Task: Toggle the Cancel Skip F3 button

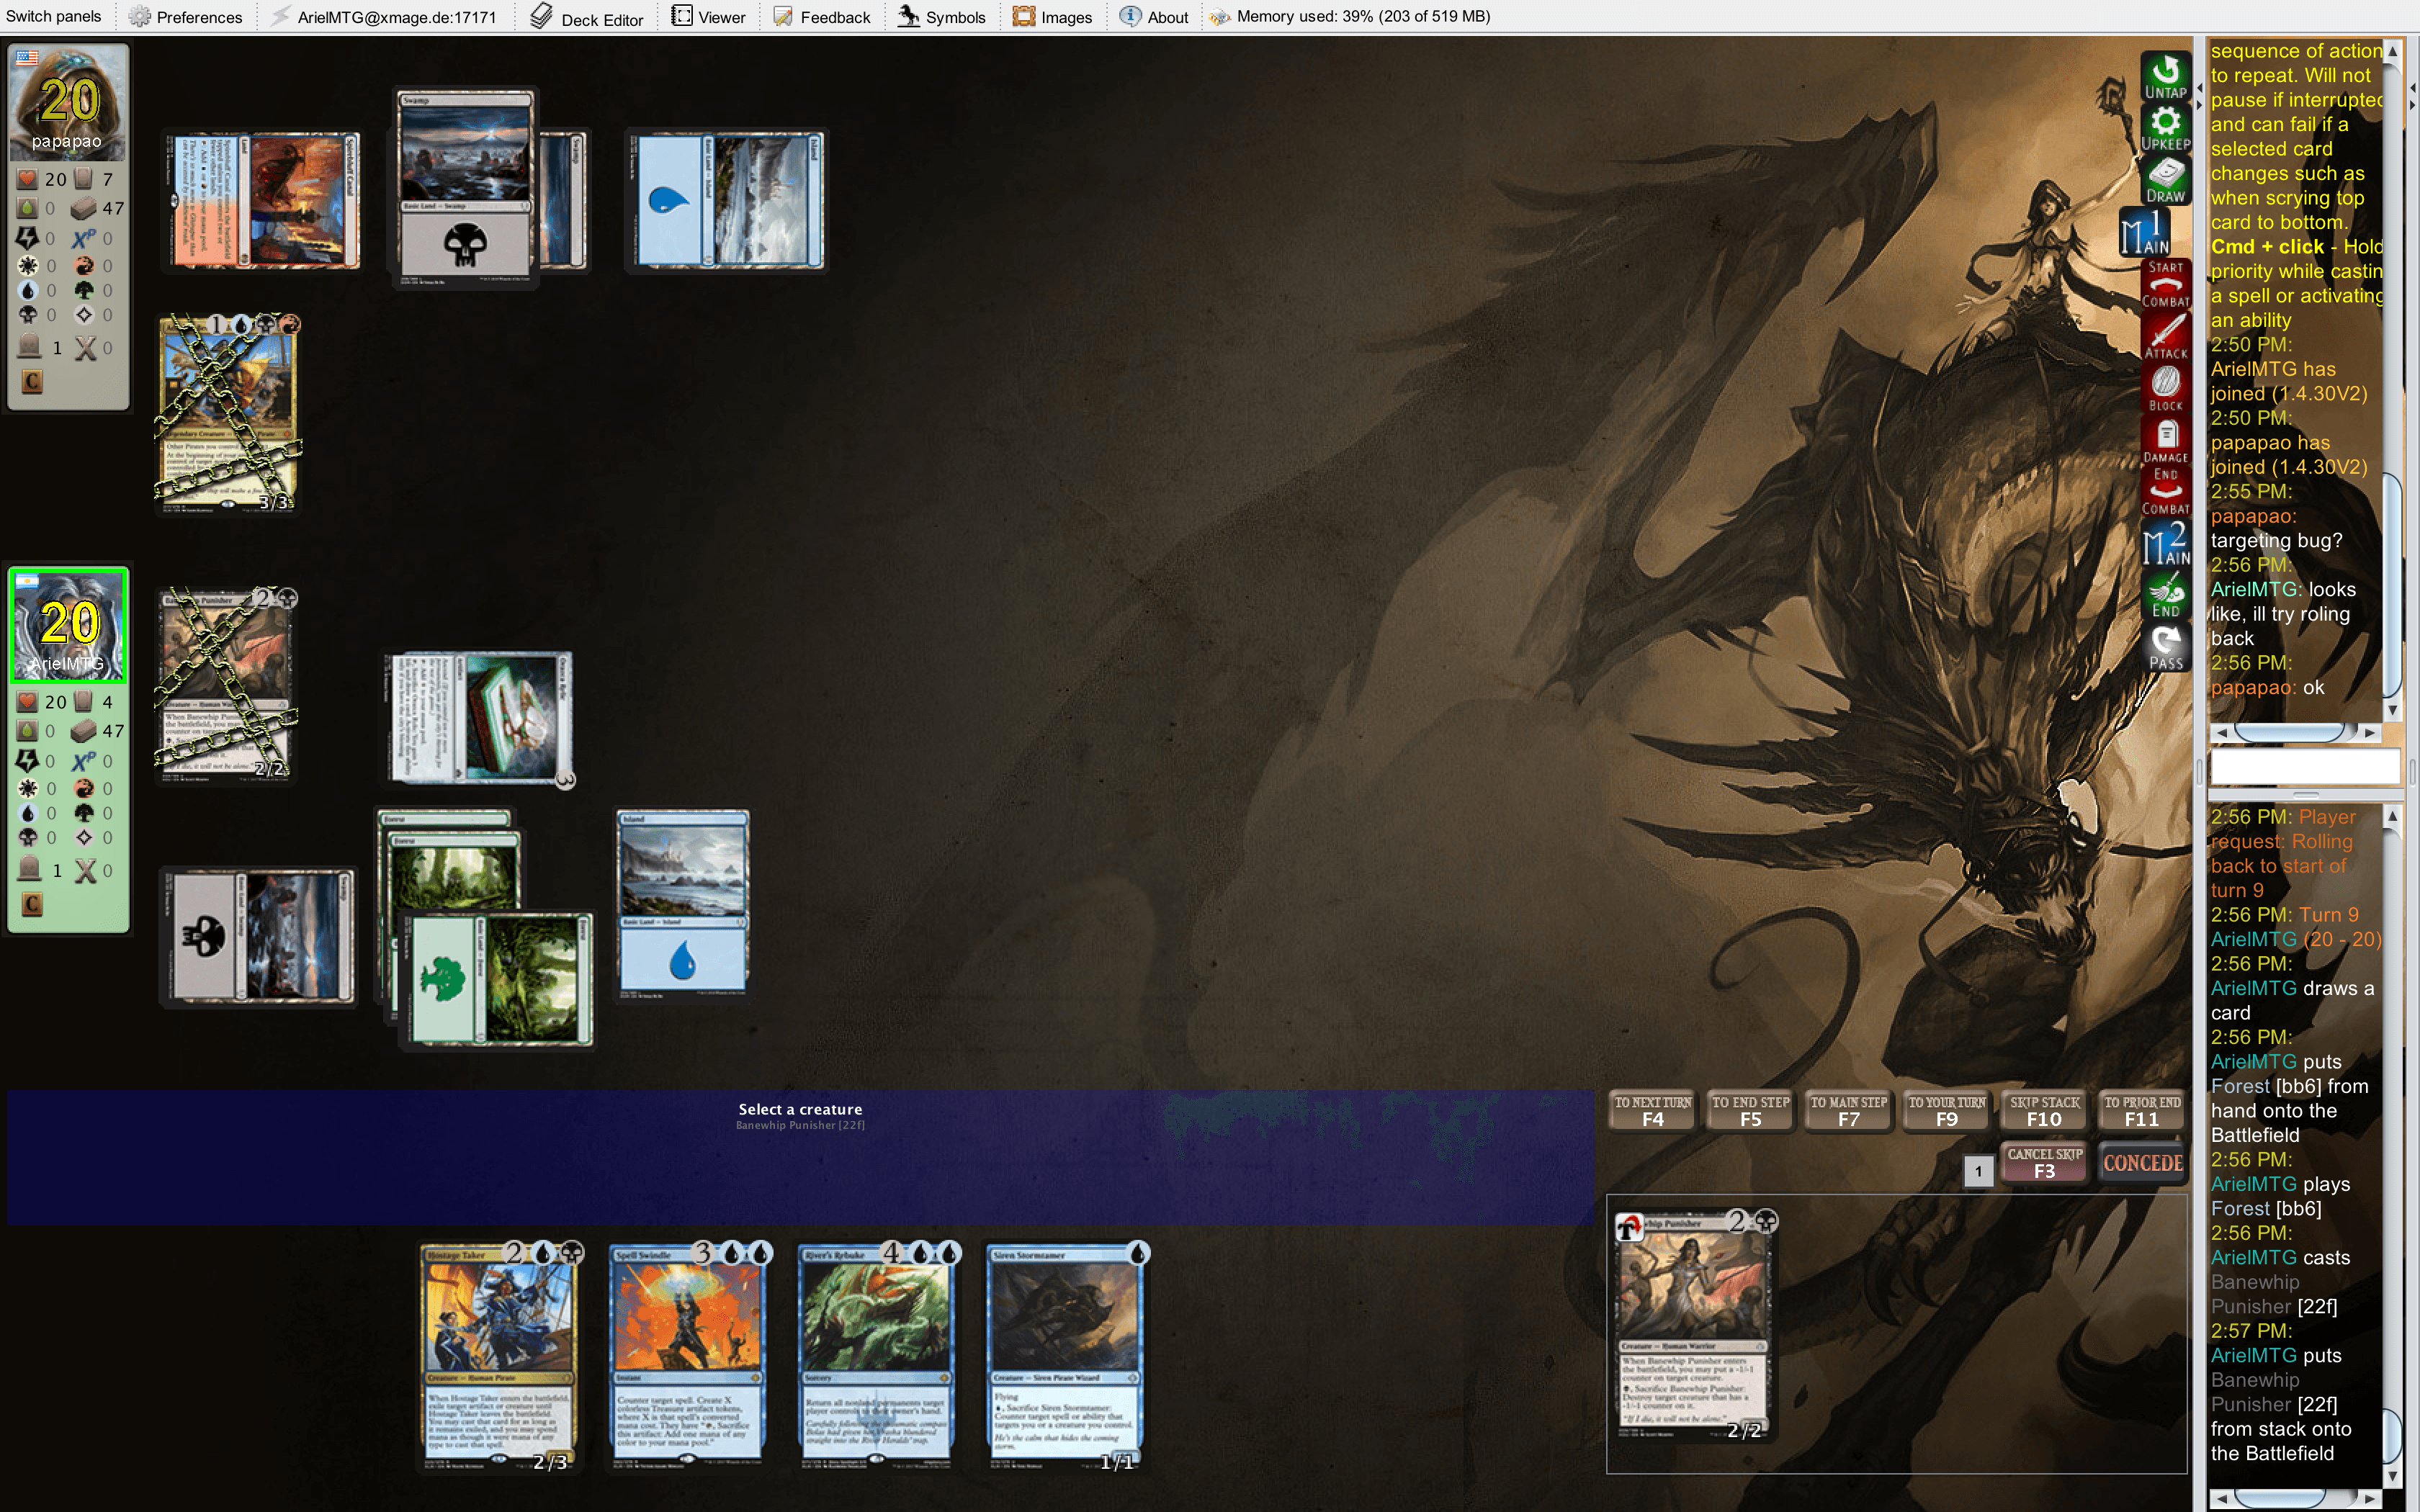Action: 2044,1163
